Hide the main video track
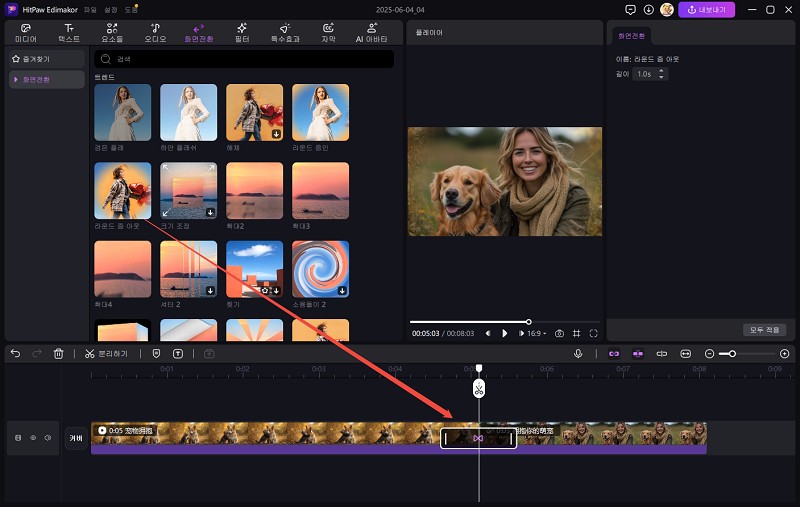800x507 pixels. tap(33, 438)
